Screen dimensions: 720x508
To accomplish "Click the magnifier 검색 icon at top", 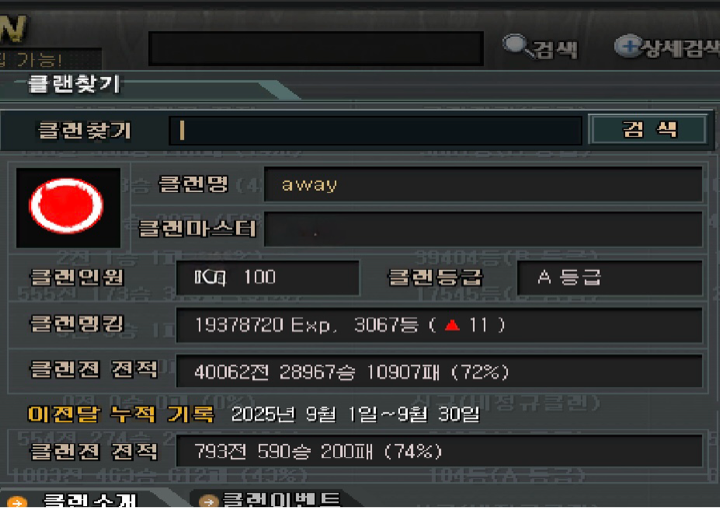I will [517, 45].
